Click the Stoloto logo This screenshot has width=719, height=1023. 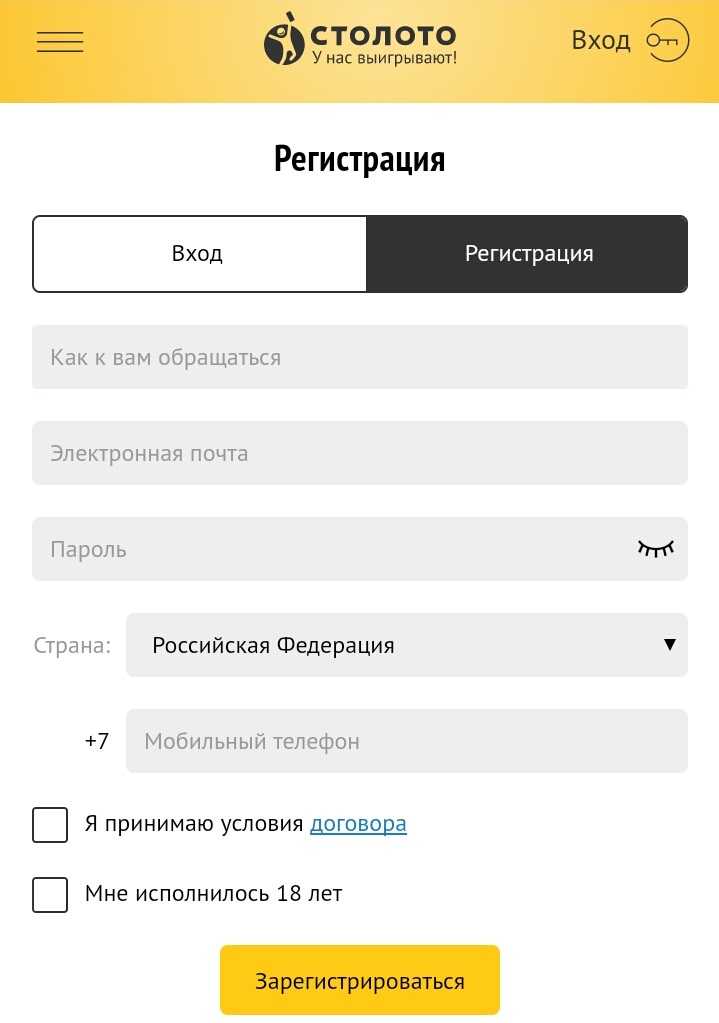coord(359,38)
